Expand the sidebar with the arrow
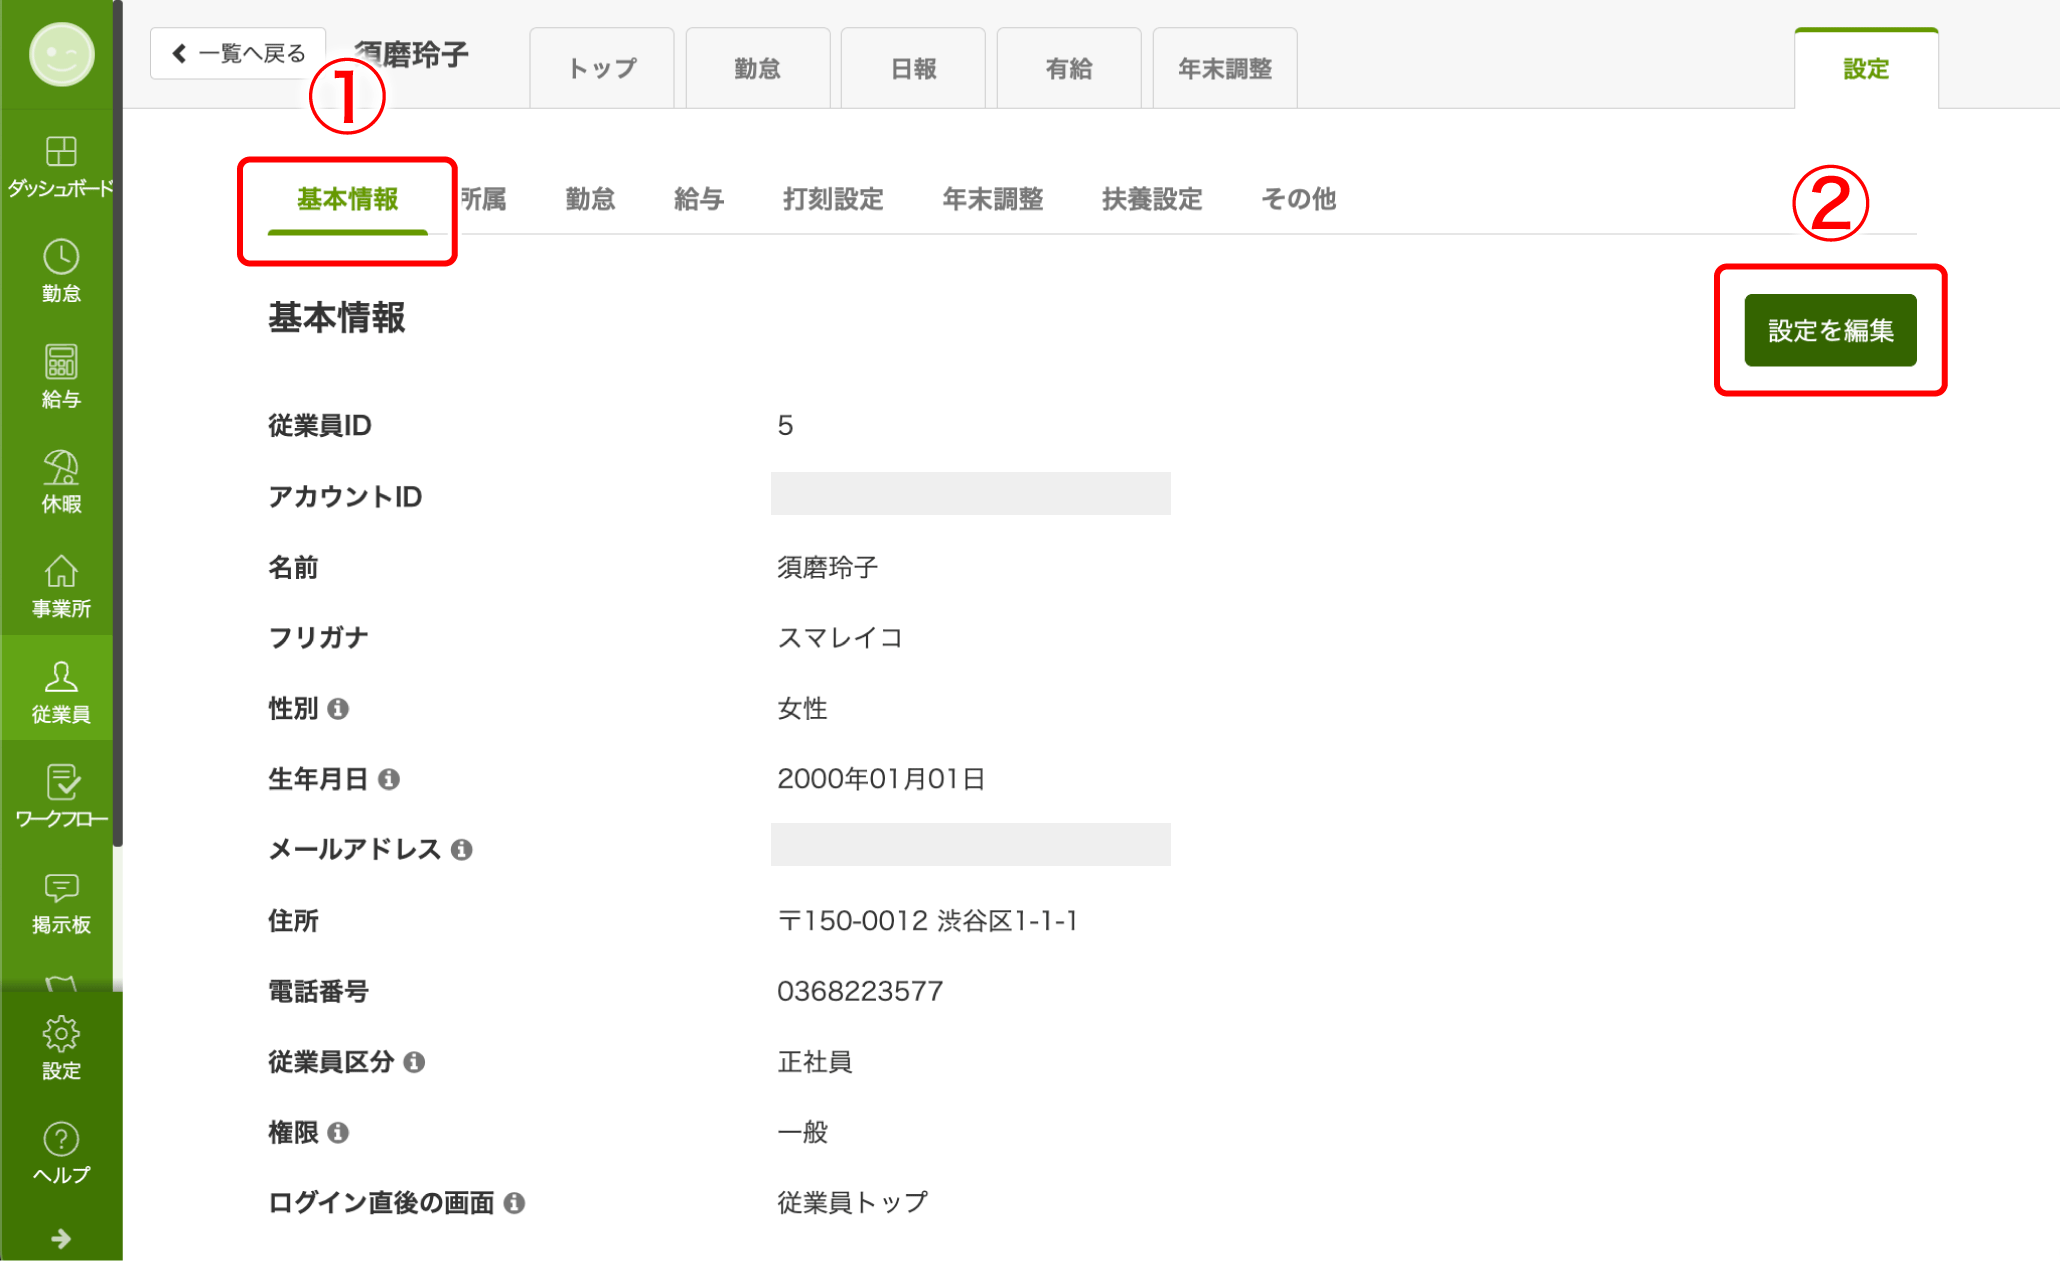This screenshot has height=1261, width=2060. (61, 1239)
